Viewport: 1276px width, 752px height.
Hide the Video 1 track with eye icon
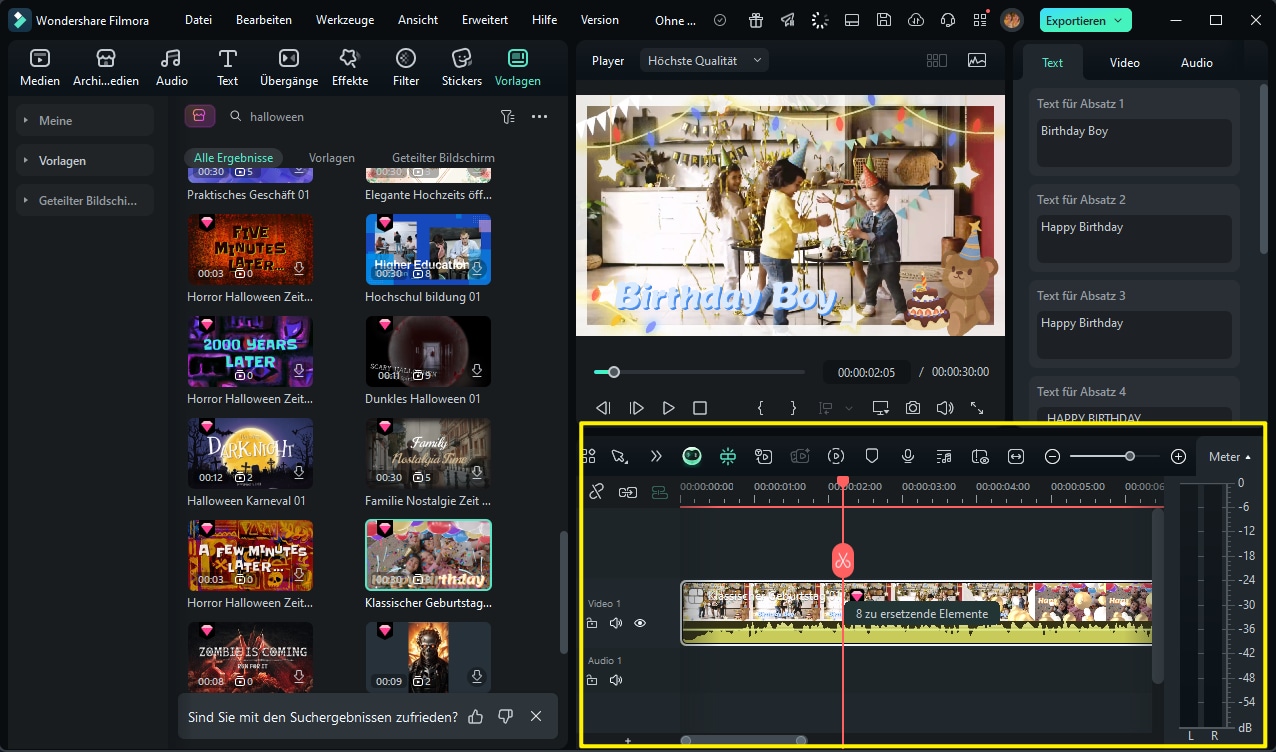tap(640, 623)
